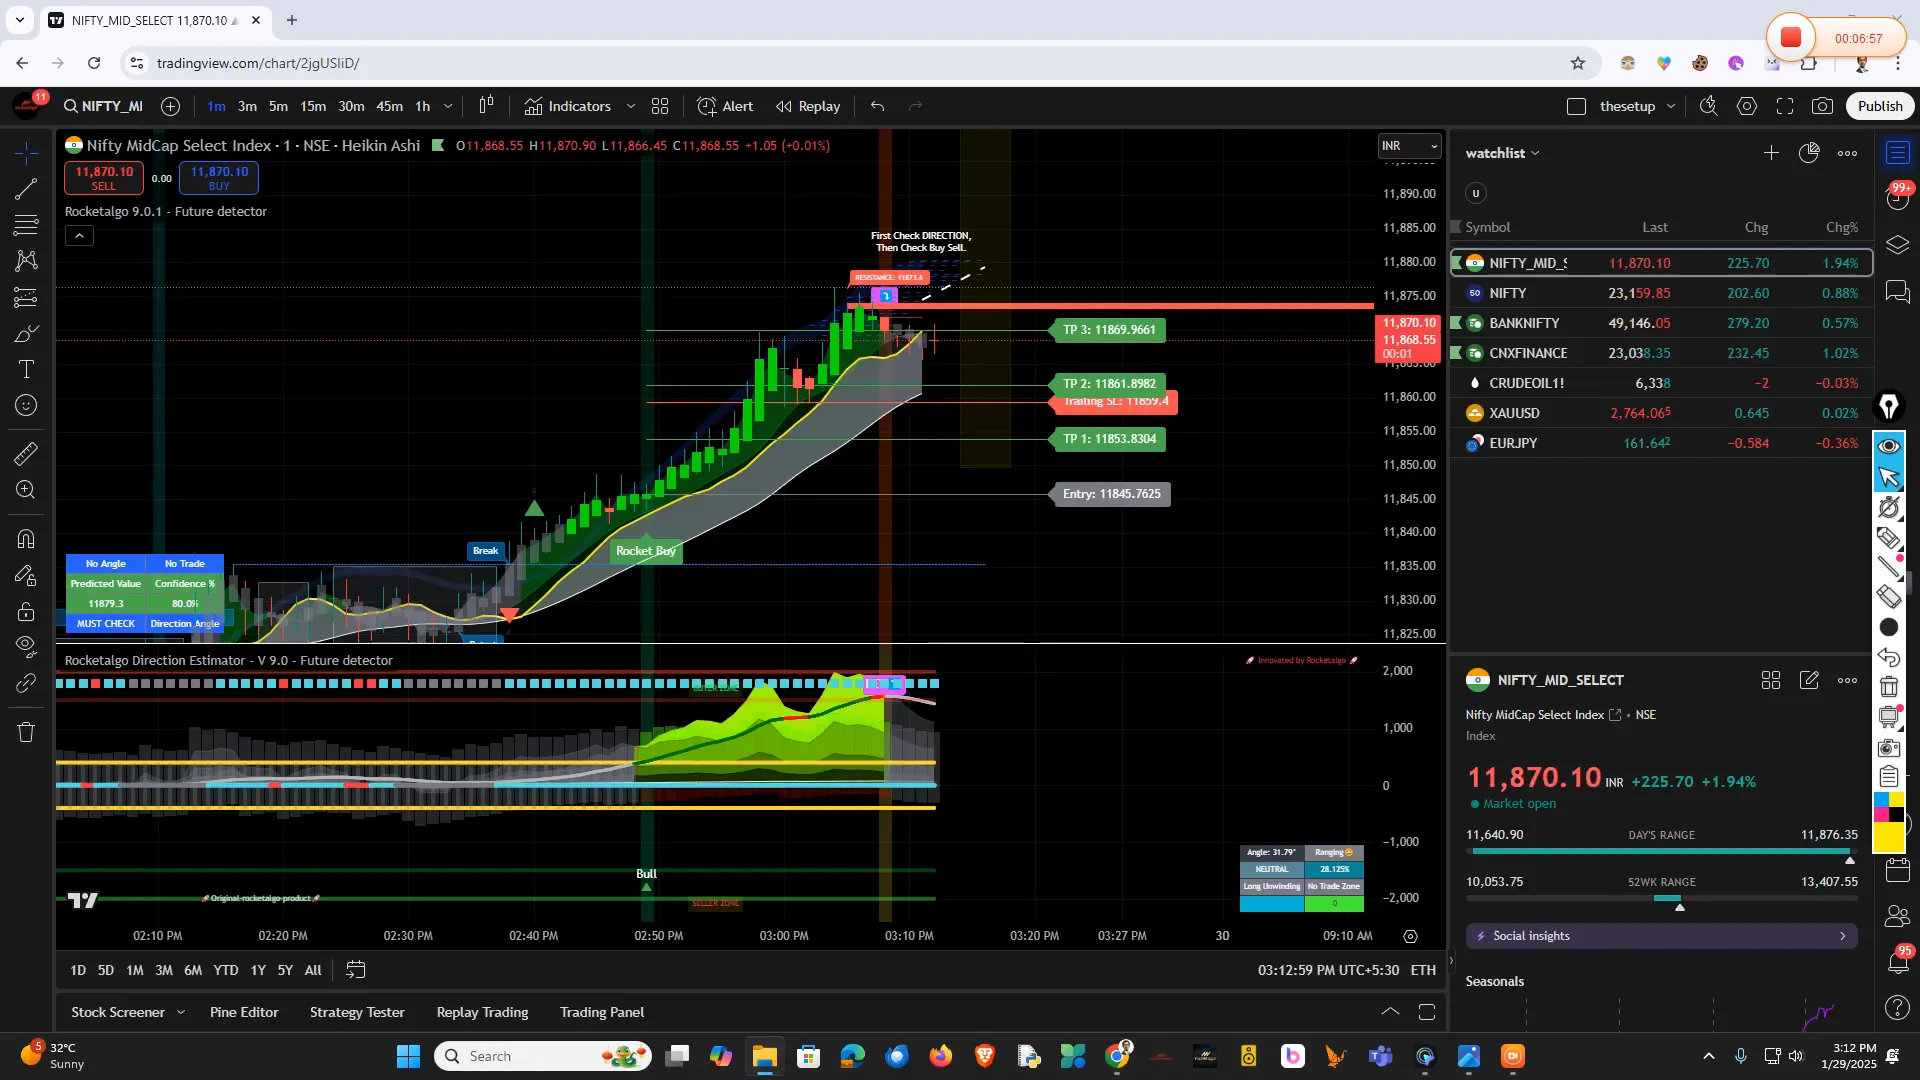Select the Measure ruler tool
Screen dimensions: 1920x1080
pos(26,453)
